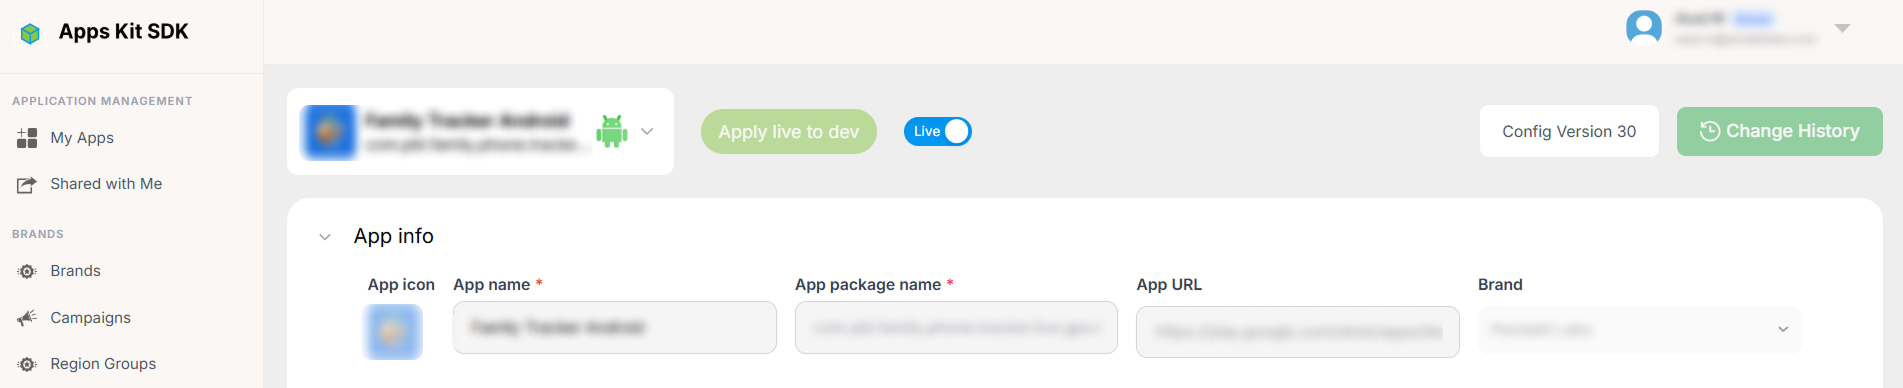Click the Apps Kit SDK title
This screenshot has height=388, width=1903.
[123, 32]
